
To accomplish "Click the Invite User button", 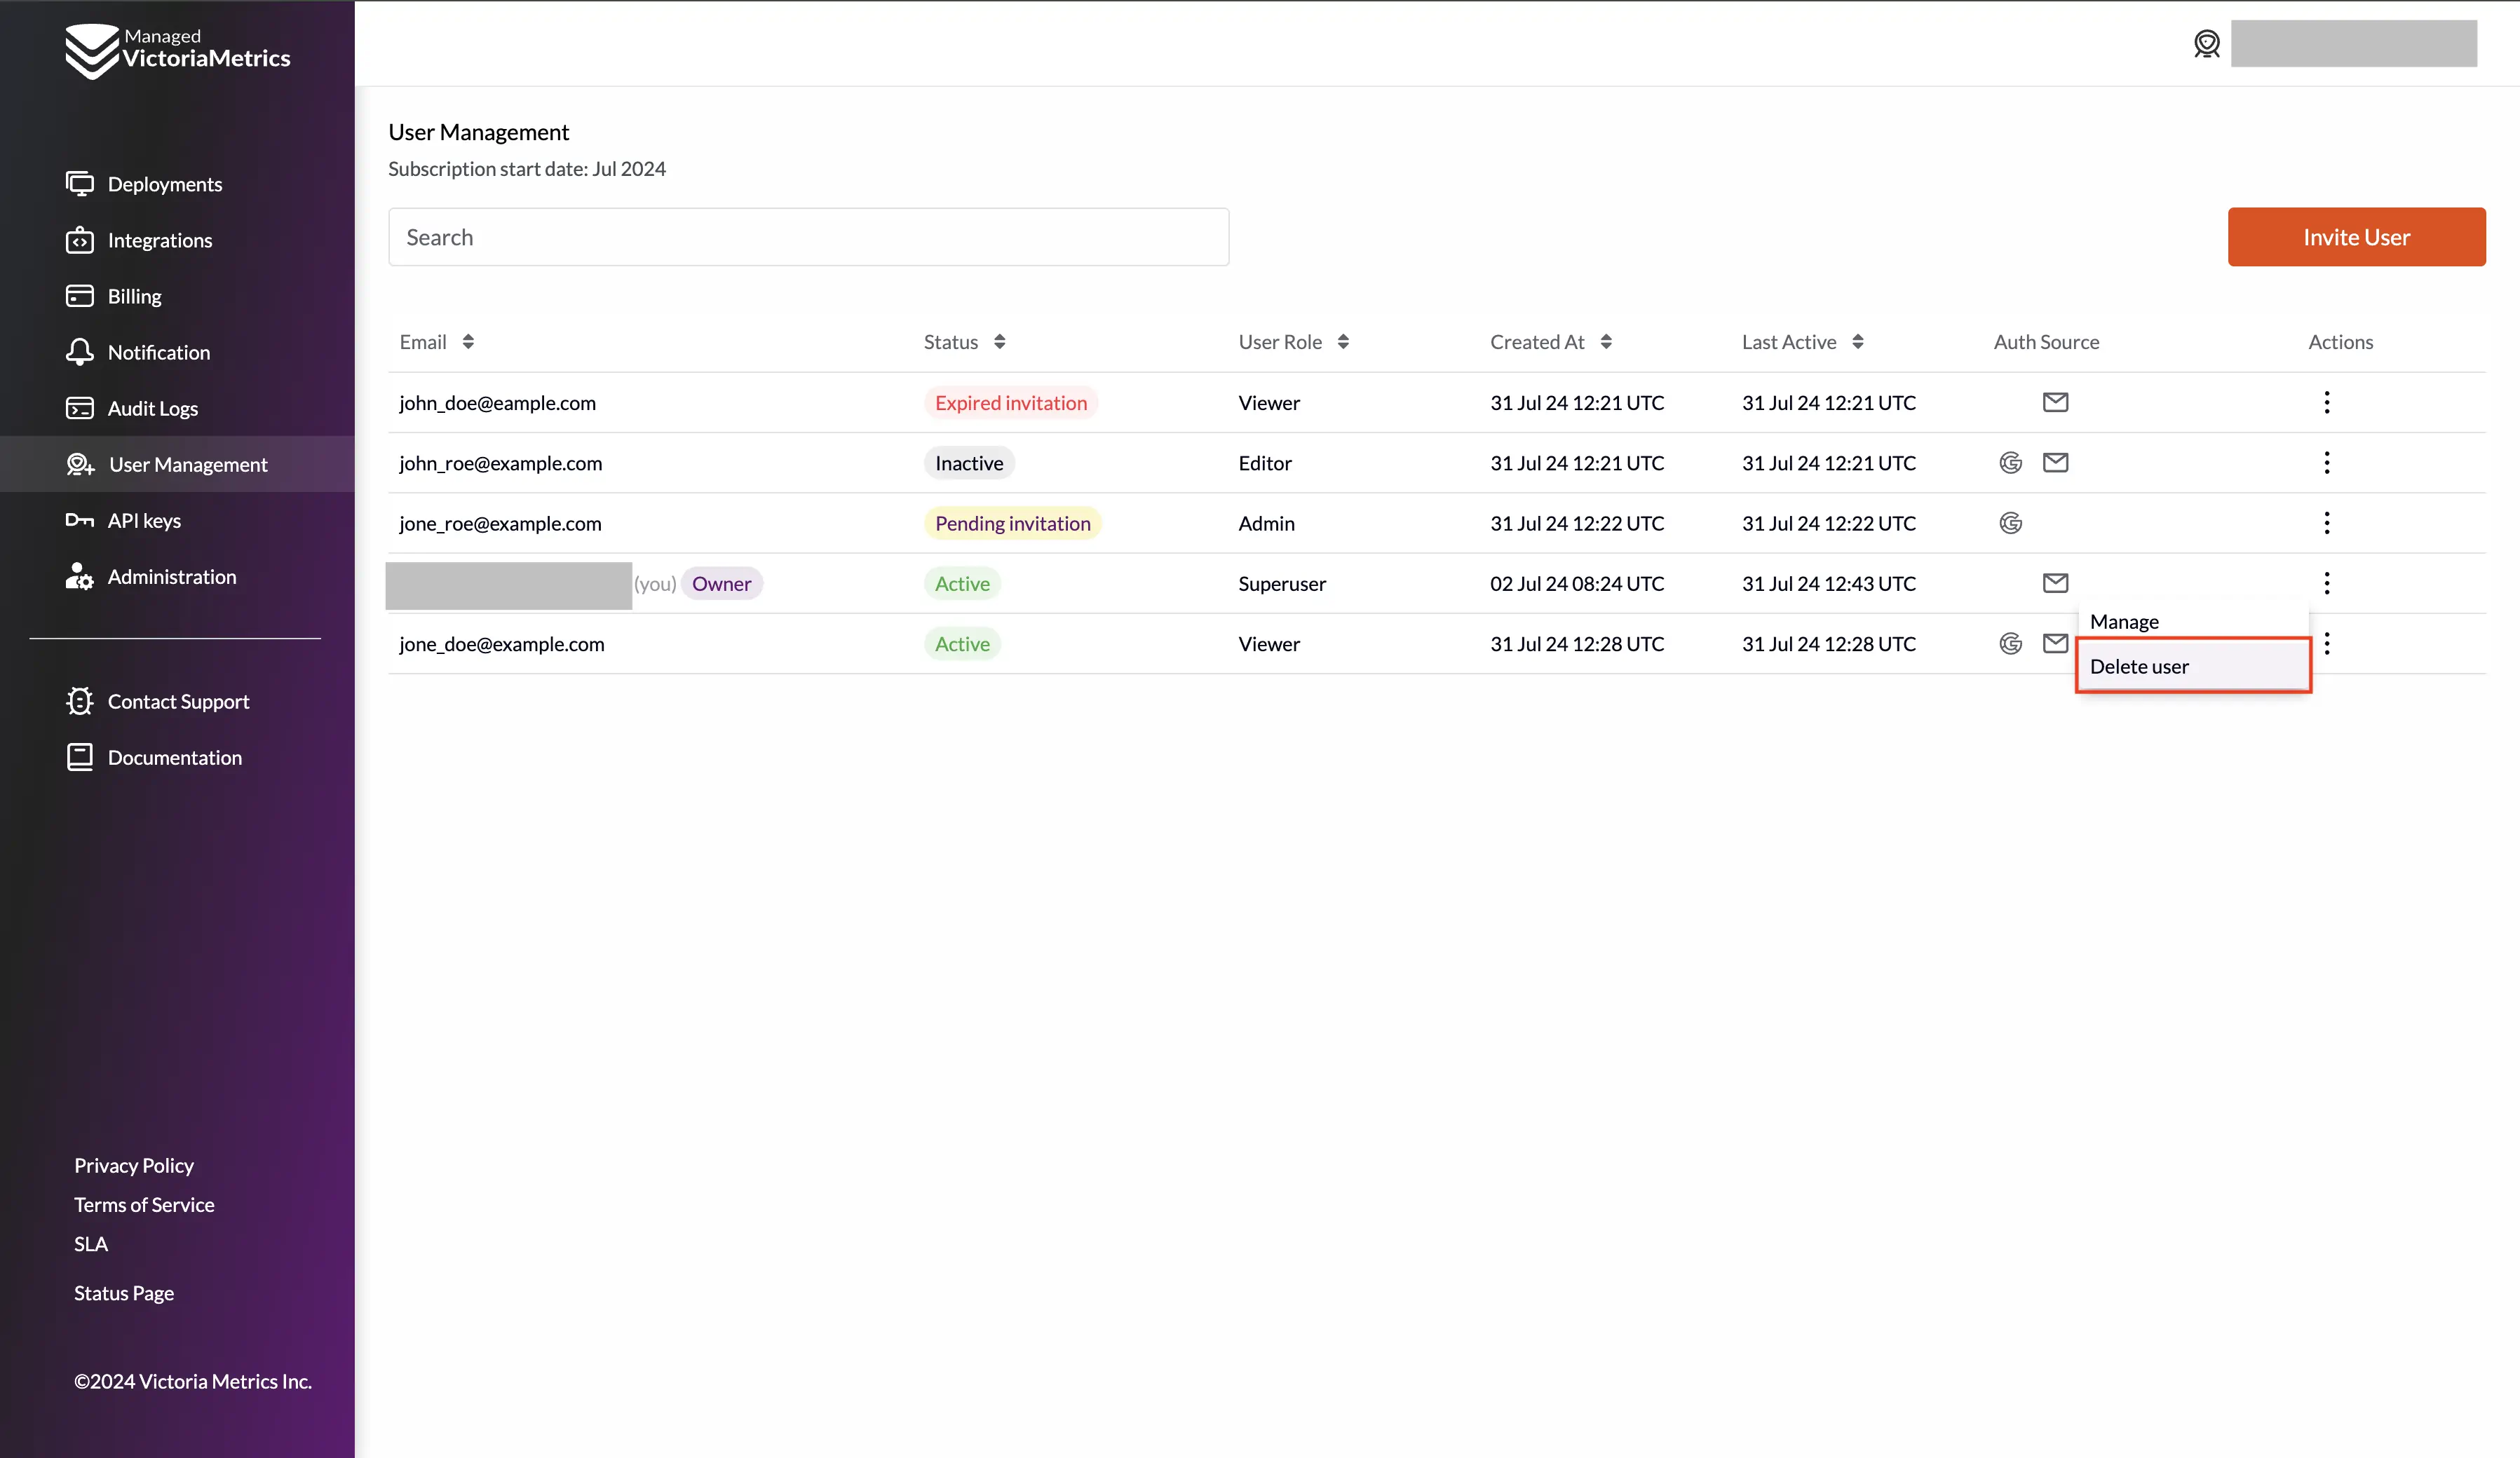I will tap(2357, 236).
